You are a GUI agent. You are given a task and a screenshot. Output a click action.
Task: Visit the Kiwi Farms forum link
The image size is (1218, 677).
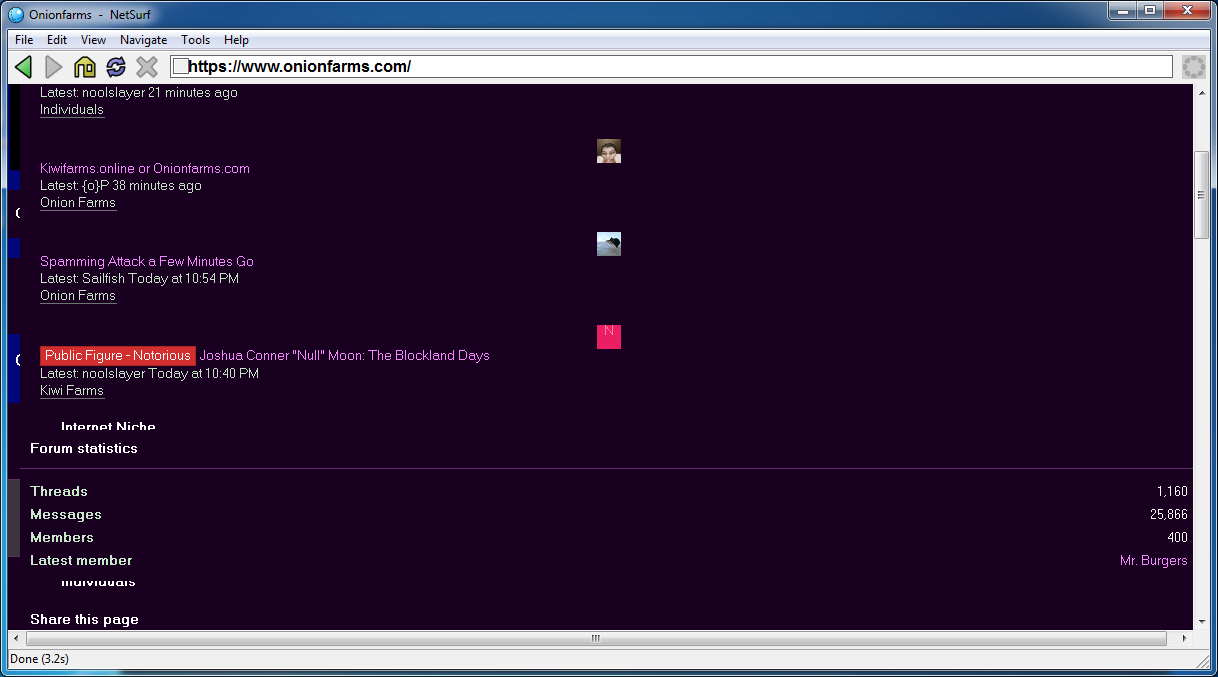pyautogui.click(x=72, y=390)
